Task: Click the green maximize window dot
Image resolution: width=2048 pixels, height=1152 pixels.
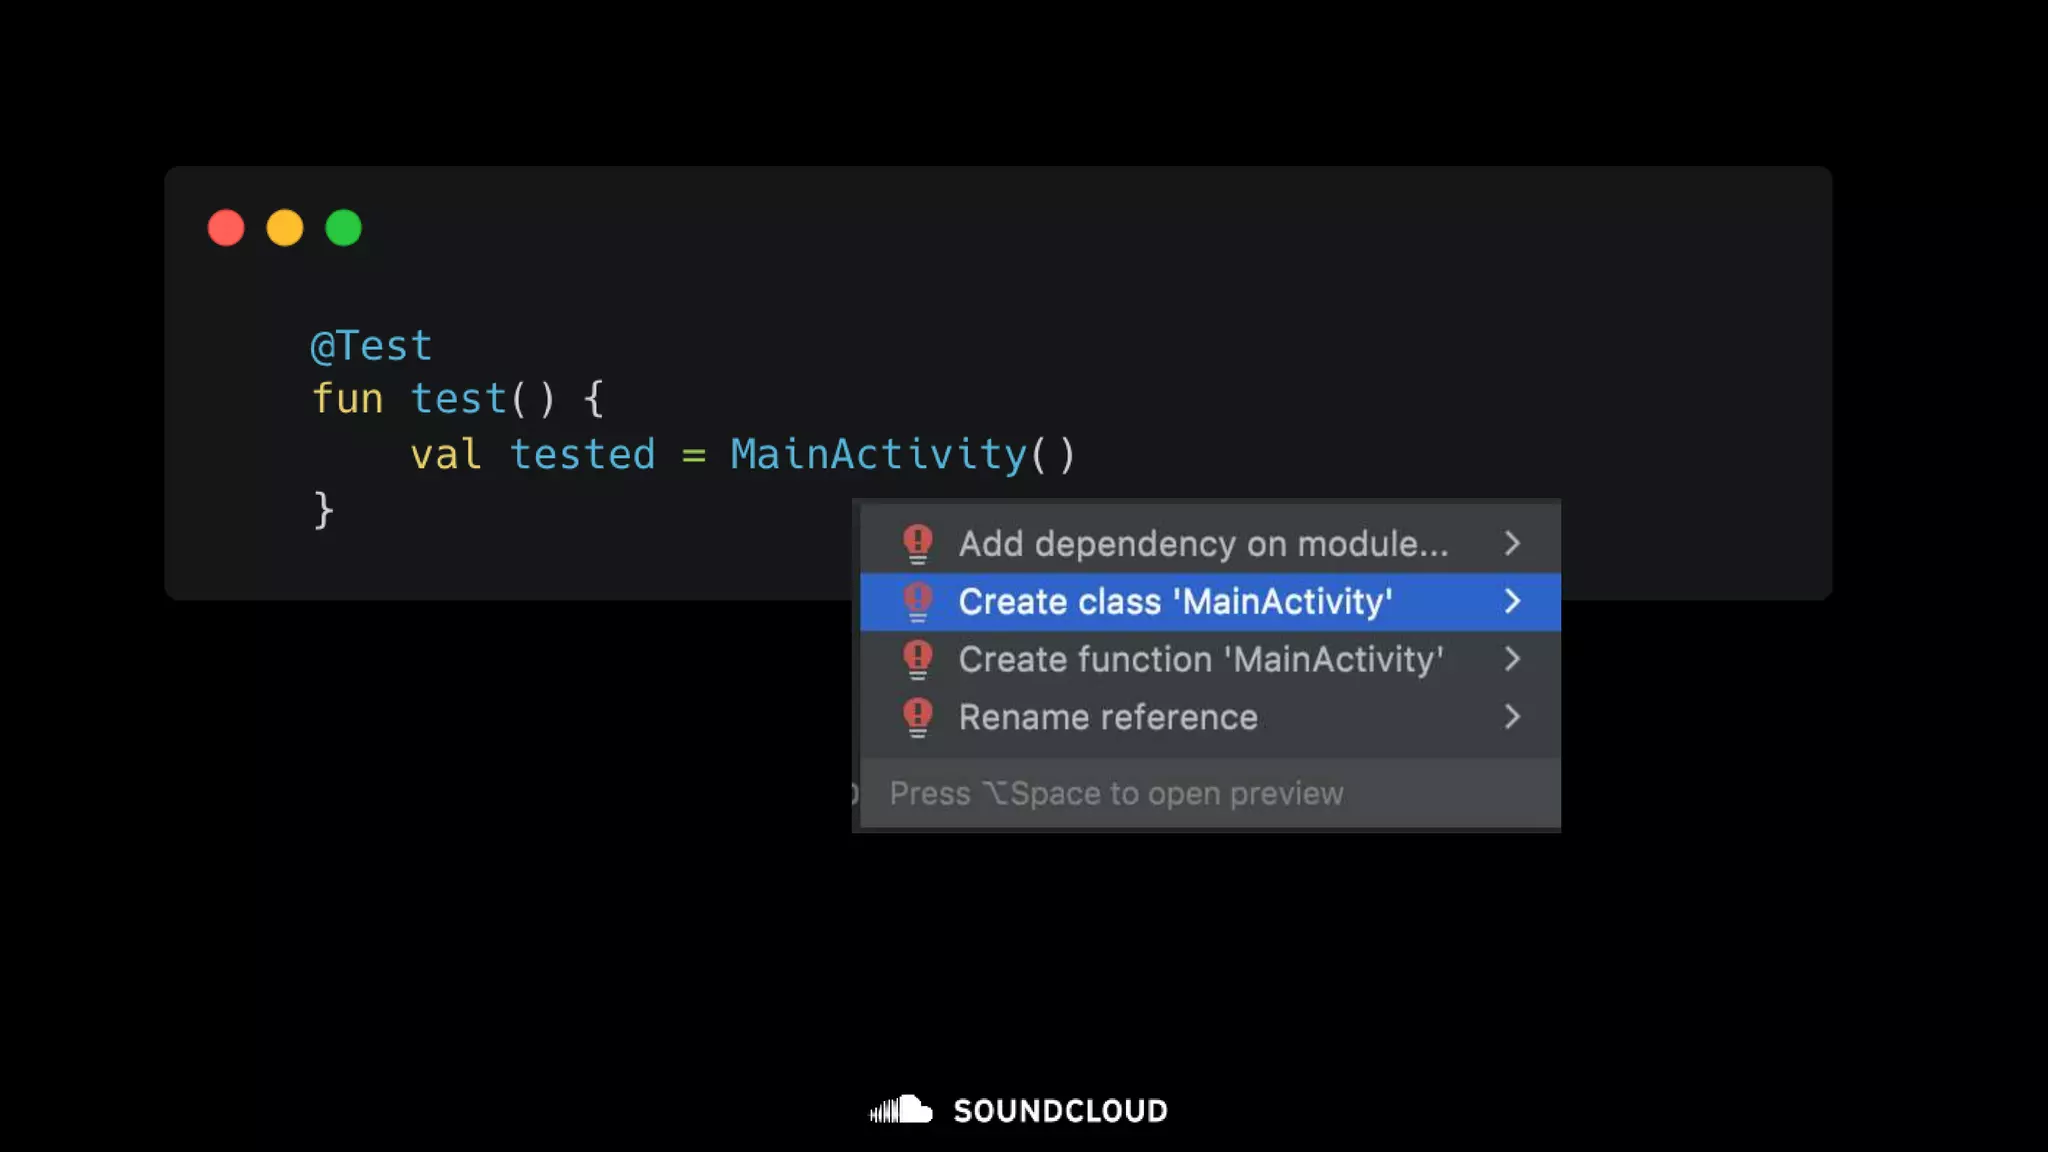Action: click(x=344, y=228)
